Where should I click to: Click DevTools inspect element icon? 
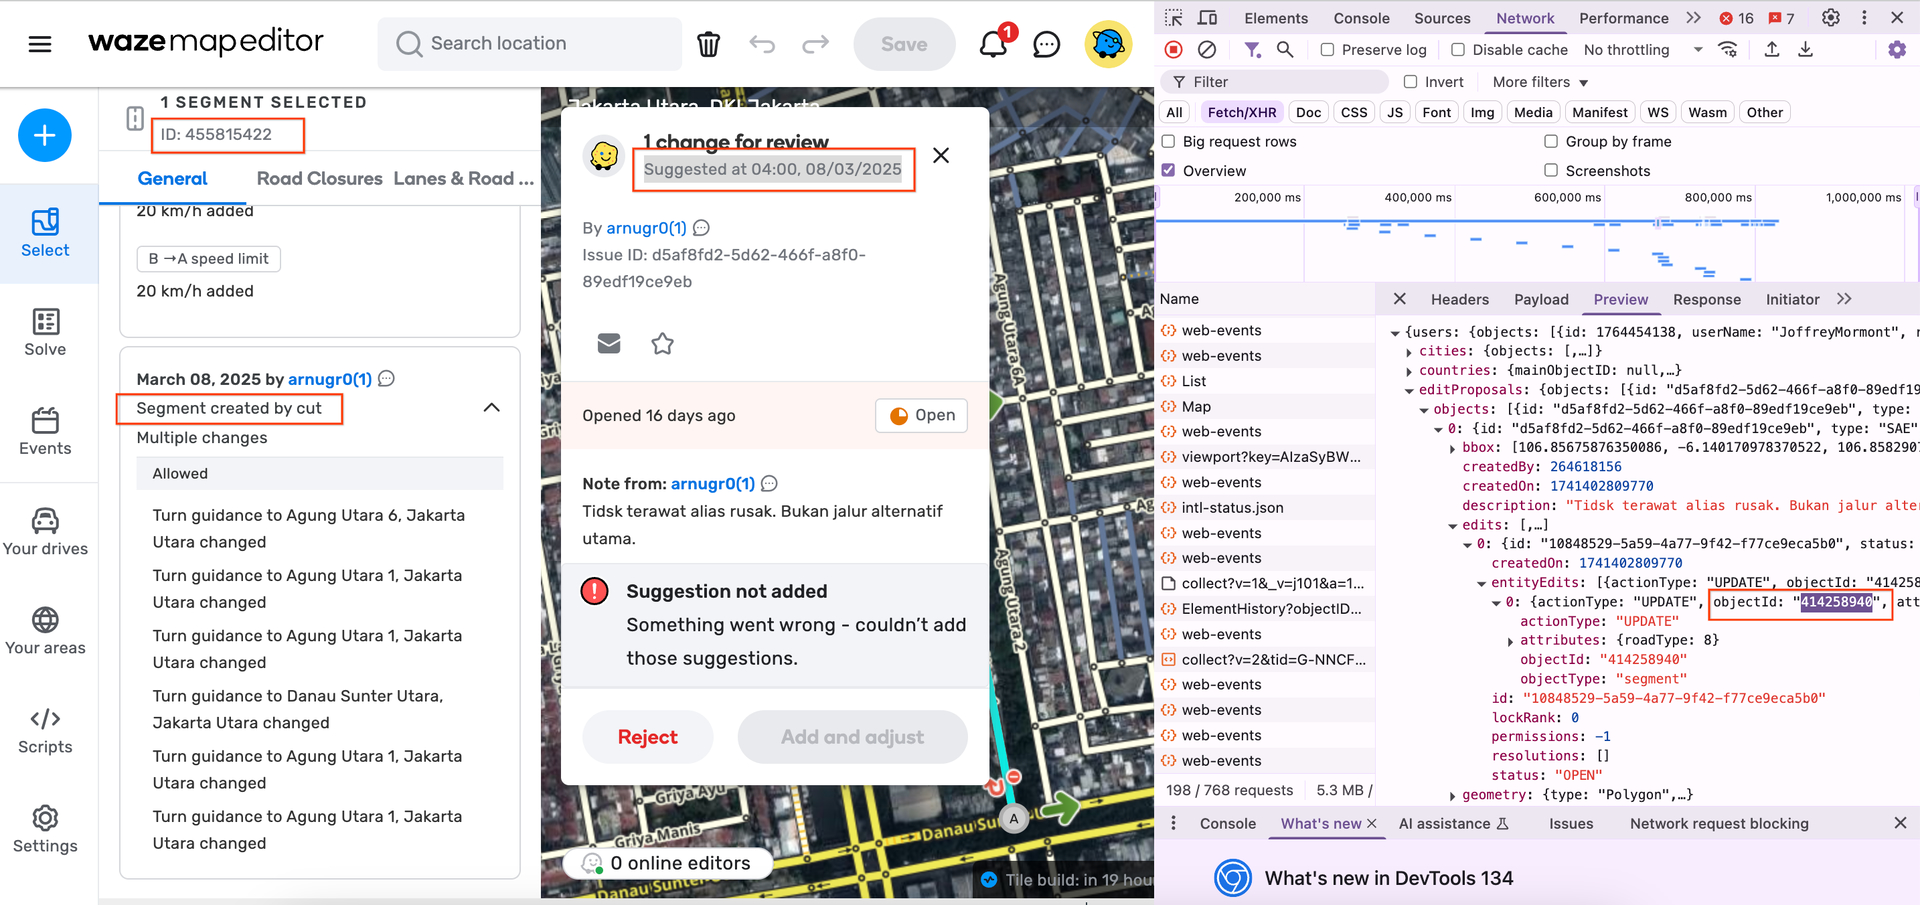[x=1174, y=18]
